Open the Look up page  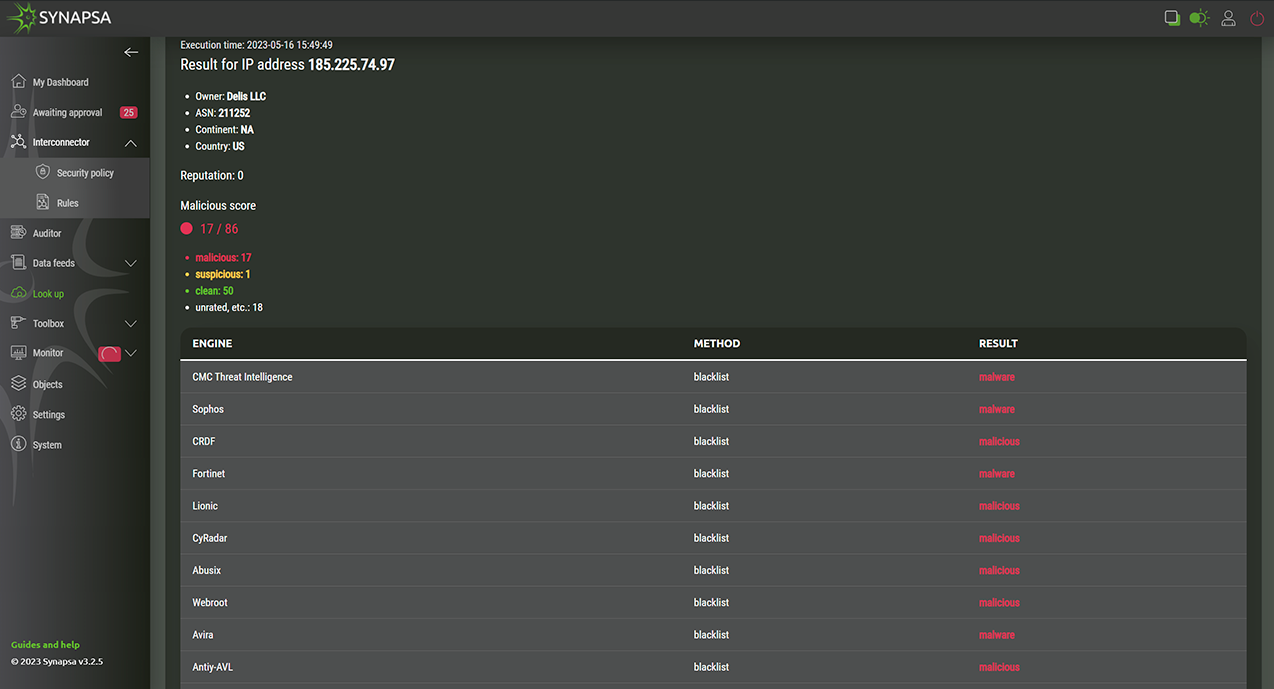48,294
